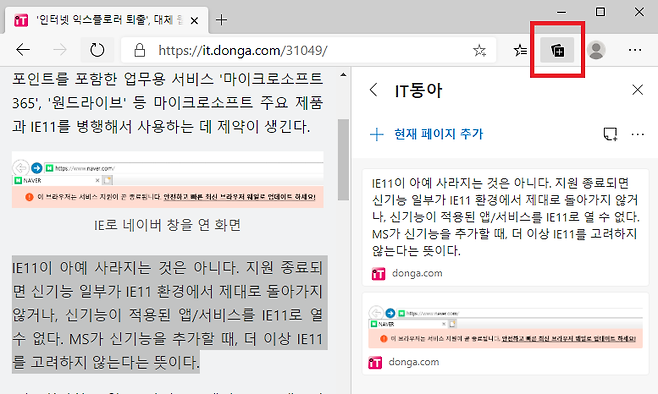Image resolution: width=658 pixels, height=394 pixels.
Task: Click the IT동아 collection title
Action: [x=418, y=90]
